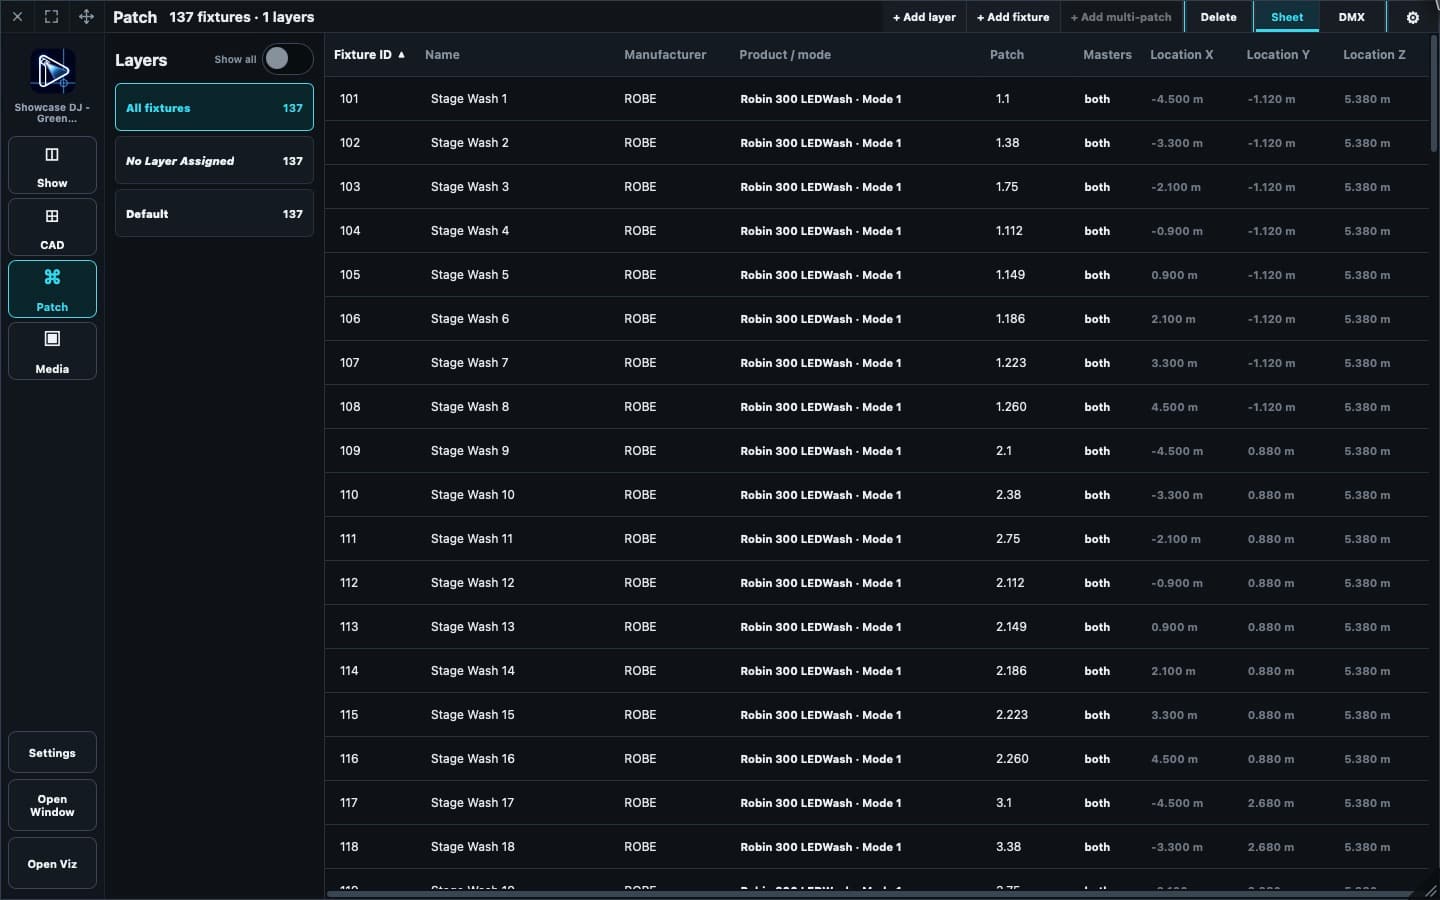
Task: Click the Add multi-patch button
Action: coord(1121,17)
